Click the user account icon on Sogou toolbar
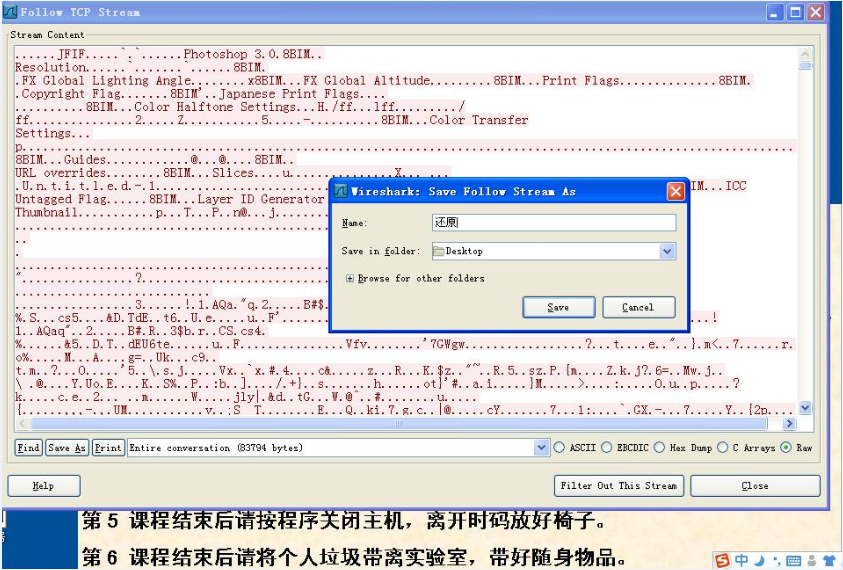The height and width of the screenshot is (570, 843). [811, 561]
